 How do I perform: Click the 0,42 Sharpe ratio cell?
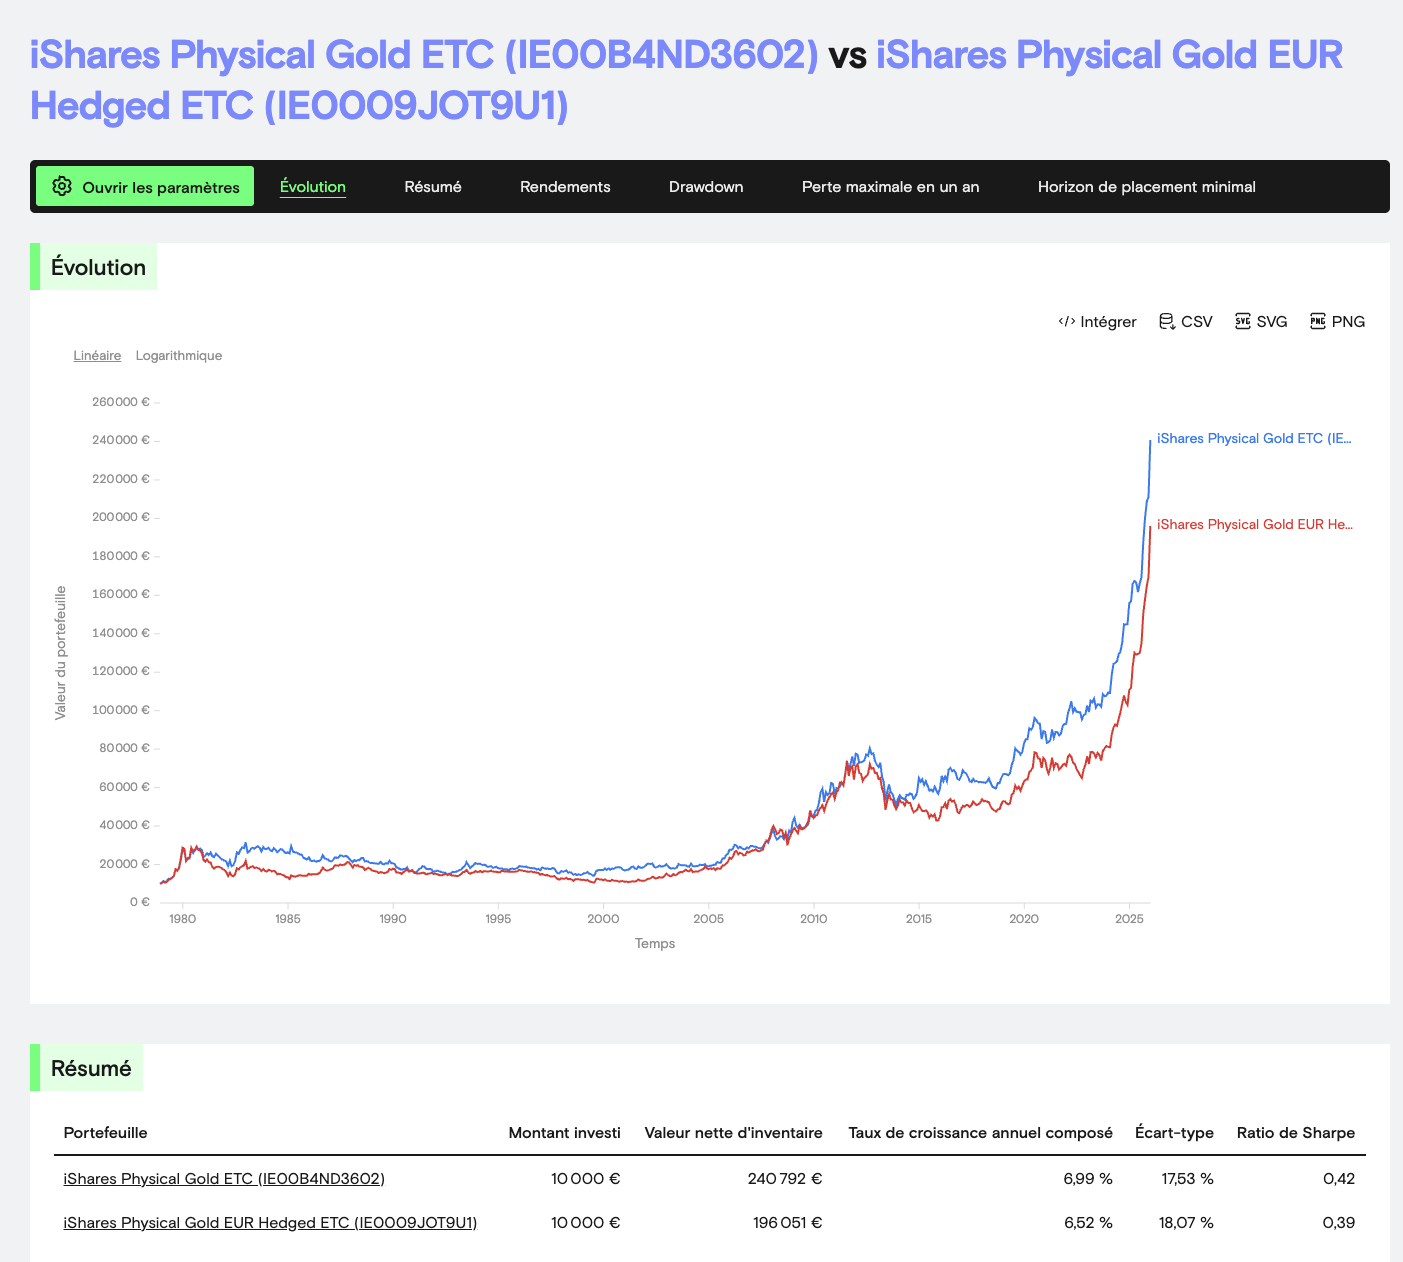point(1339,1179)
